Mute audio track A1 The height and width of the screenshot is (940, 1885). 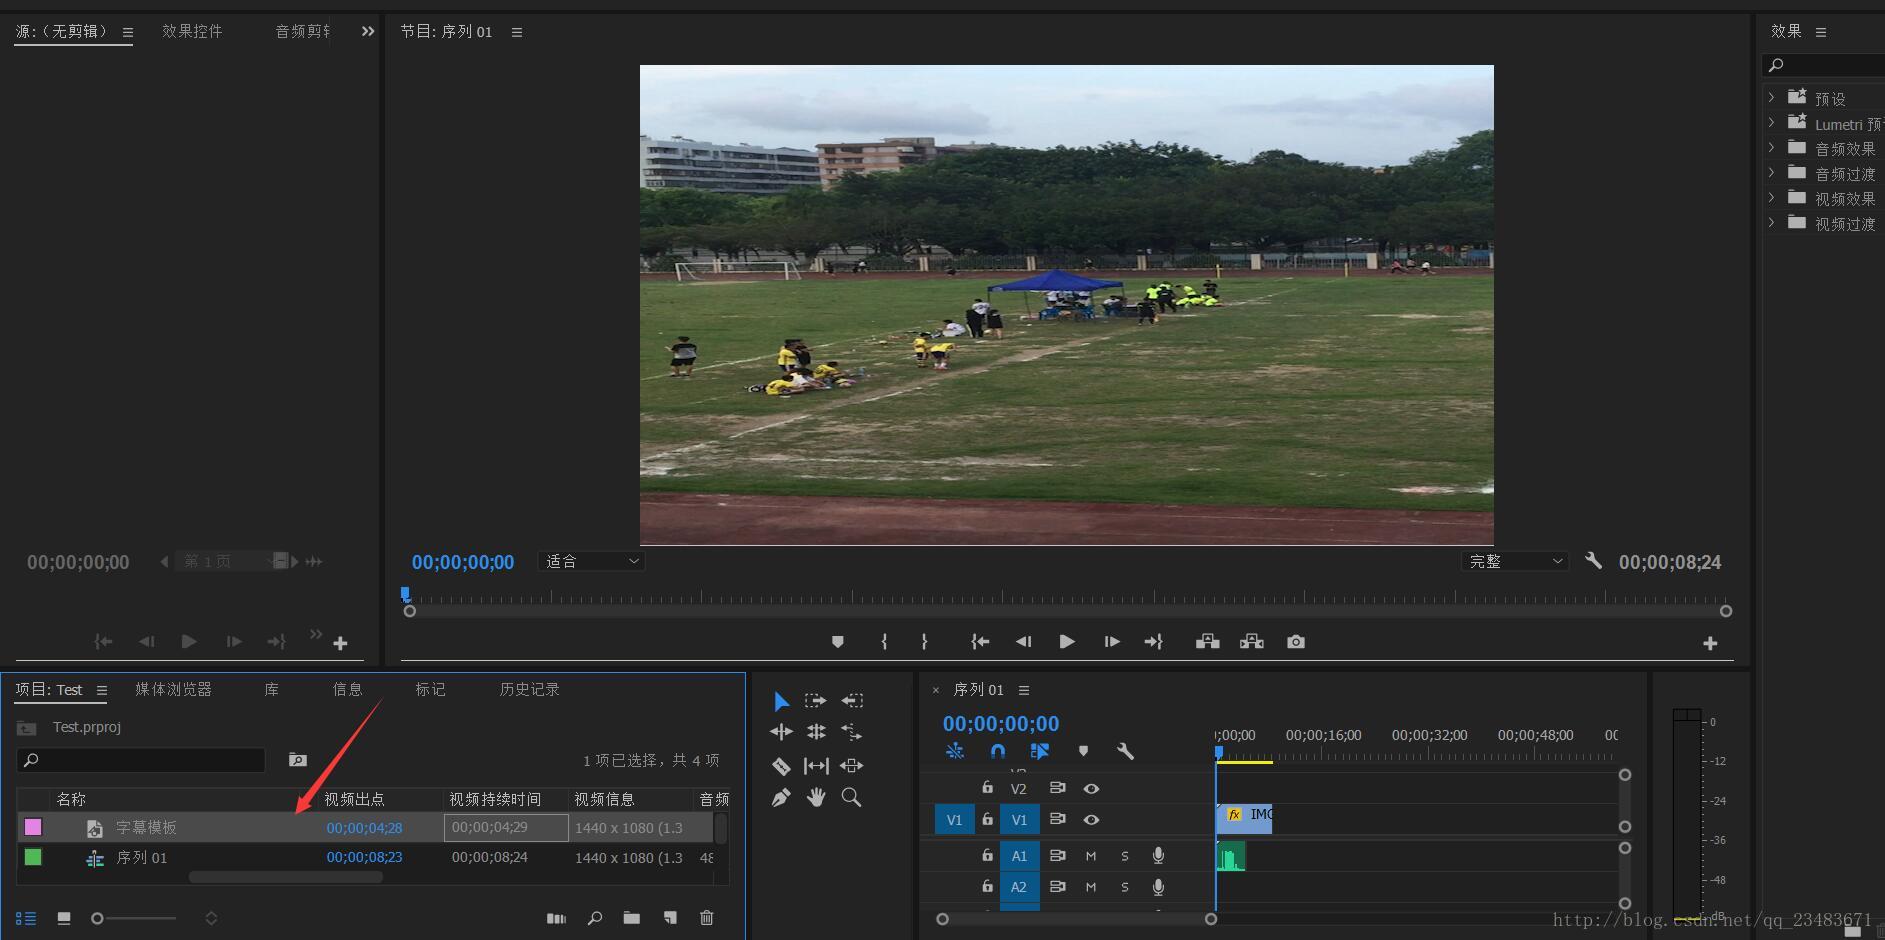1091,856
